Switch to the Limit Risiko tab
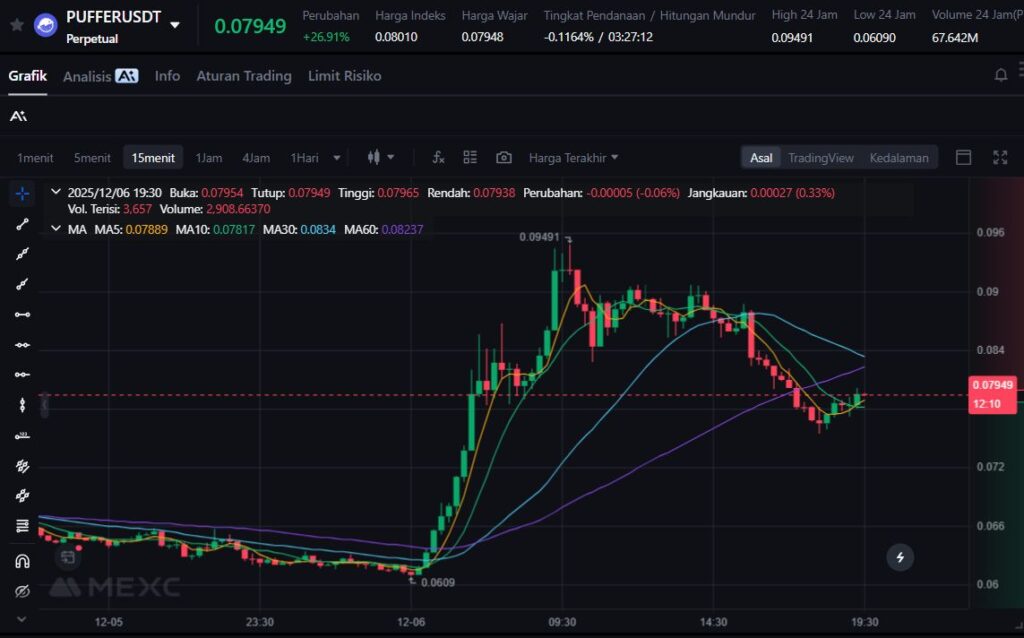1024x638 pixels. tap(344, 76)
